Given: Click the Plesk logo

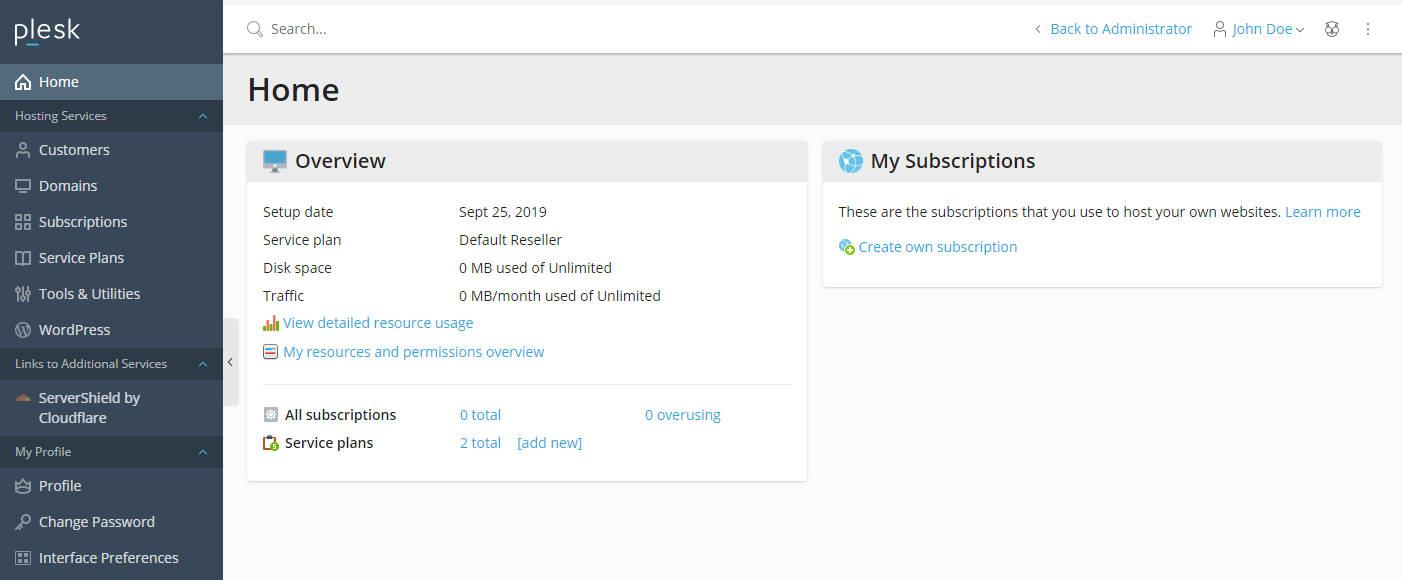Looking at the screenshot, I should pyautogui.click(x=47, y=31).
